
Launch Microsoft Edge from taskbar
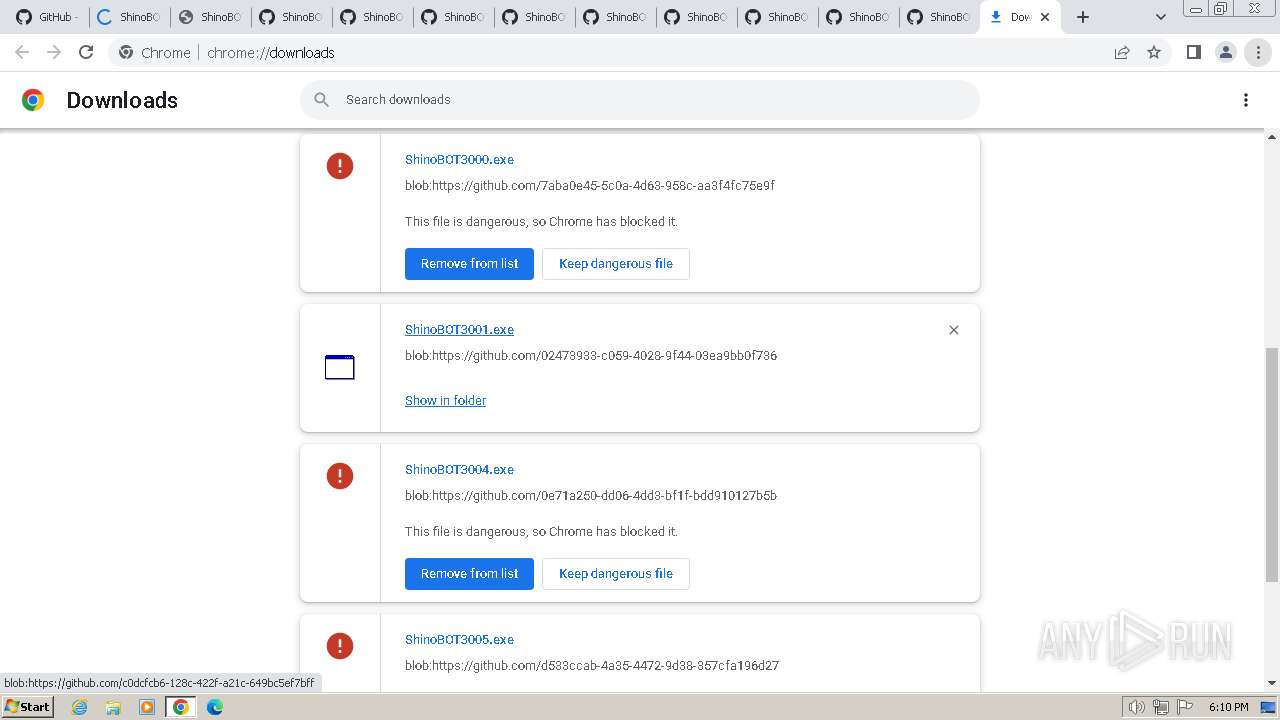[215, 707]
